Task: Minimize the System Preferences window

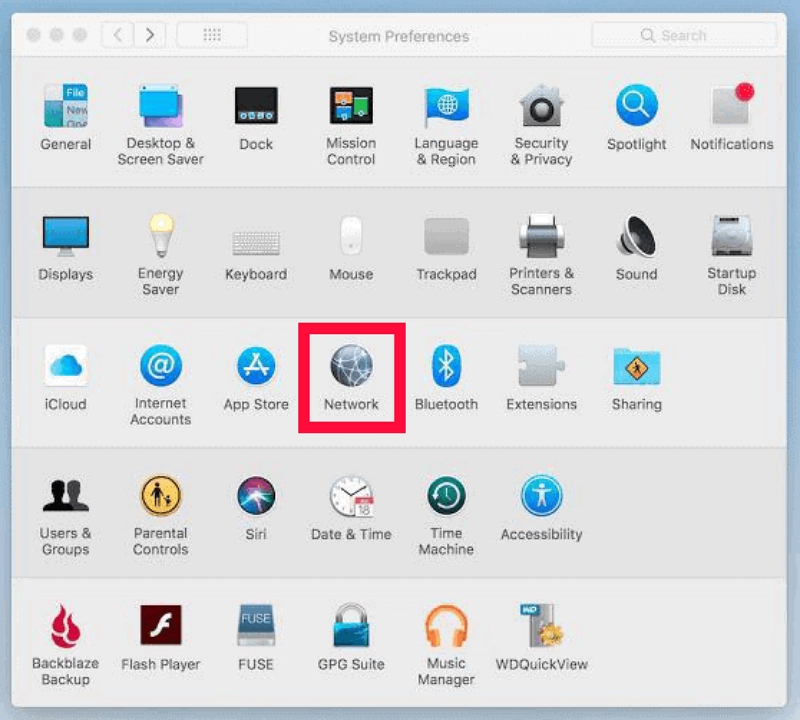Action: 57,35
